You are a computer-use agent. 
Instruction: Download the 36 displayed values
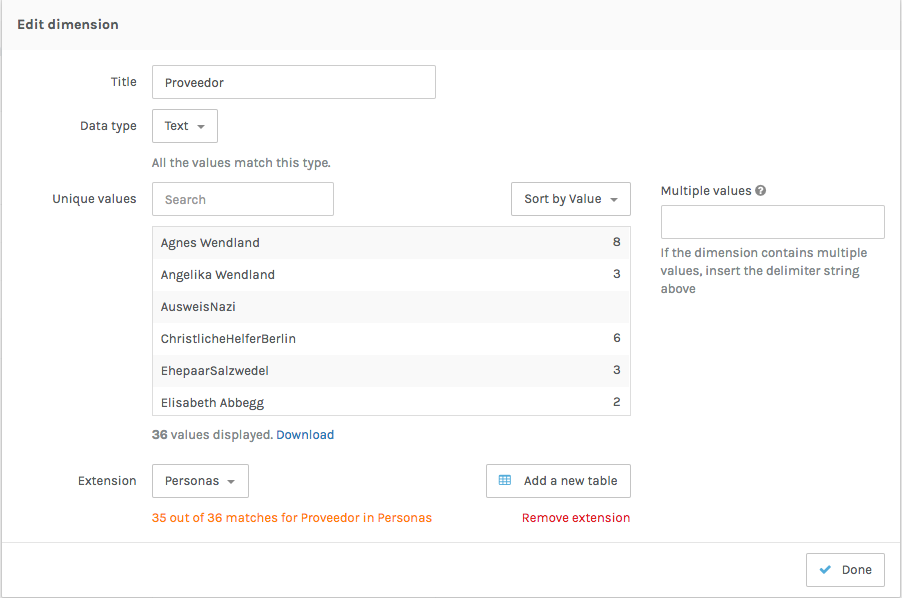tap(305, 435)
